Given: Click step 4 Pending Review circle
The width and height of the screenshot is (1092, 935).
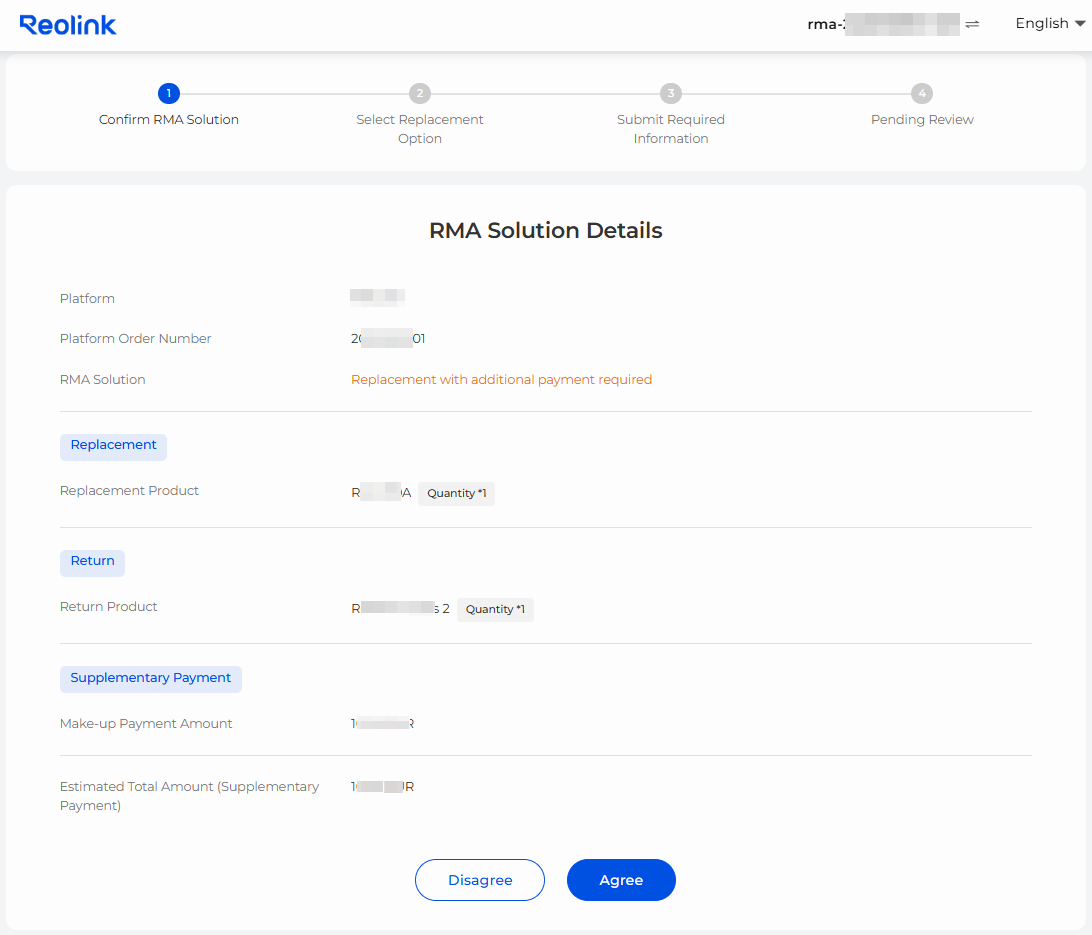Looking at the screenshot, I should pyautogui.click(x=922, y=93).
